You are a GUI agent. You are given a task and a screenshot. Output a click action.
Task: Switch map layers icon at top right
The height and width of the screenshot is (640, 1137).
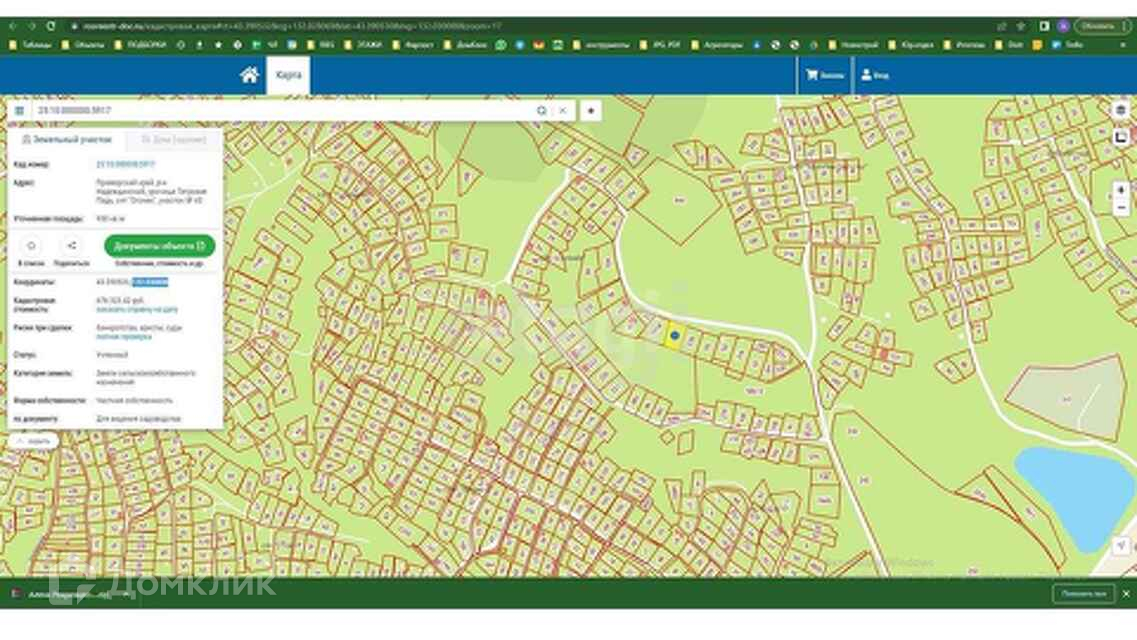coord(1121,110)
